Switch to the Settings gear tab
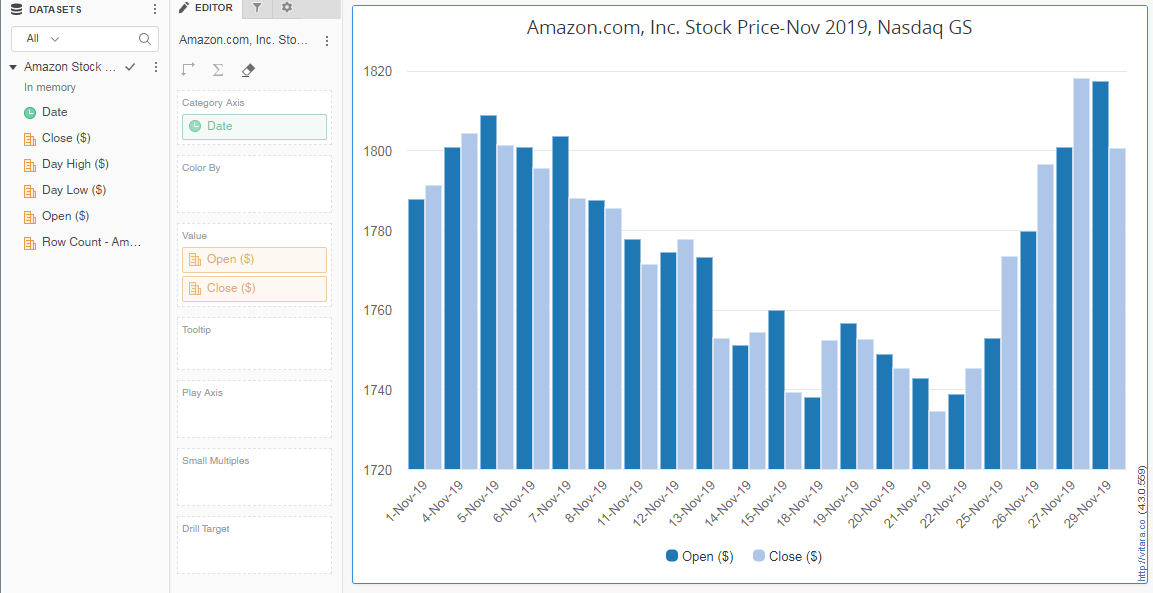Image resolution: width=1153 pixels, height=593 pixels. (287, 8)
